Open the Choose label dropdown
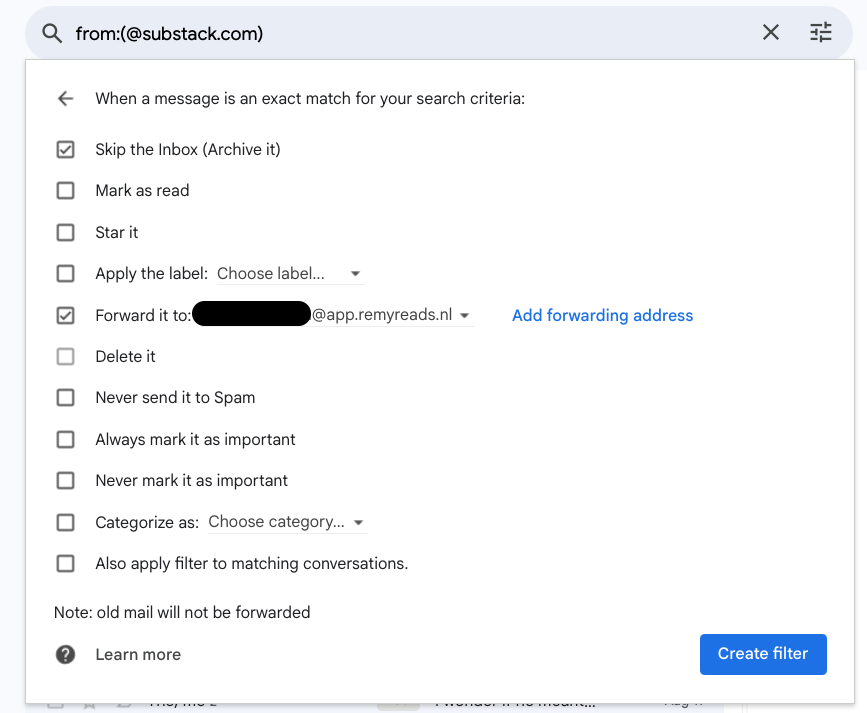Image resolution: width=867 pixels, height=713 pixels. pyautogui.click(x=290, y=273)
